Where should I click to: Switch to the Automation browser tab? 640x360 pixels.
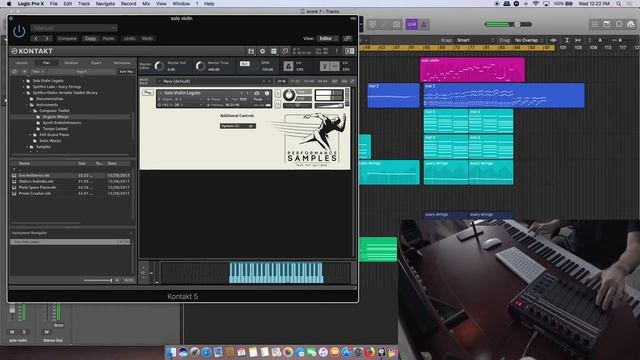[122, 63]
